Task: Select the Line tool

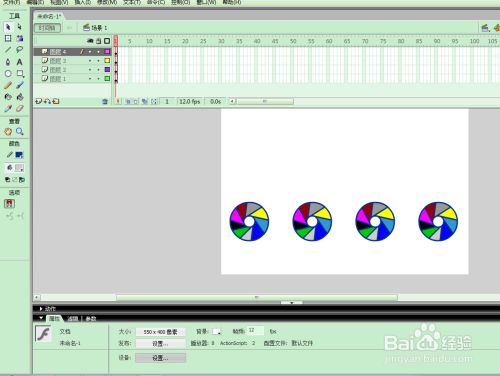Action: click(x=8, y=50)
